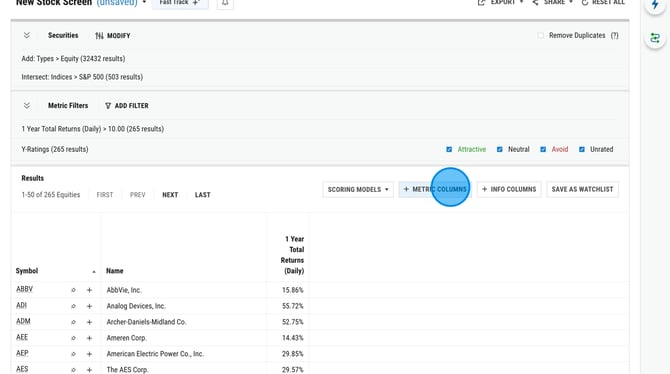The height and width of the screenshot is (374, 670).
Task: Go to the Next results page
Action: pos(170,195)
